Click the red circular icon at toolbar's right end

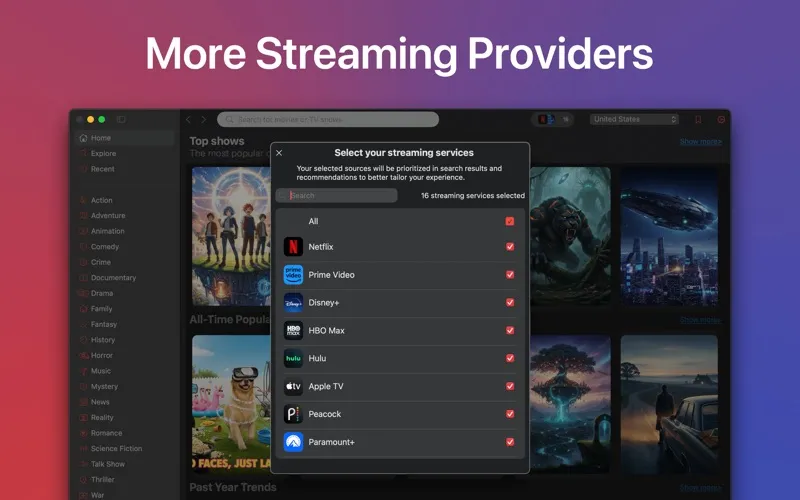[721, 119]
